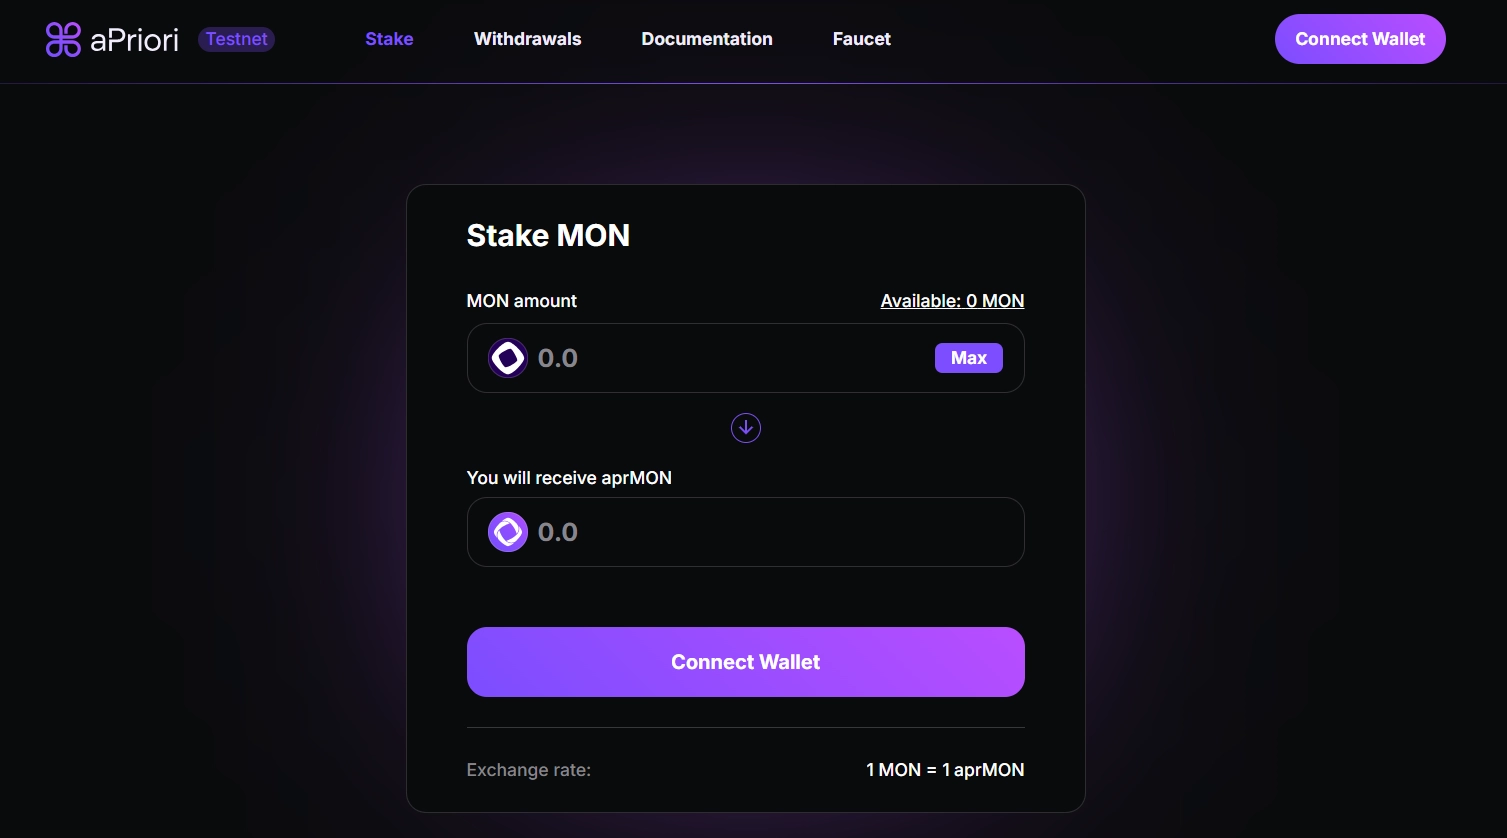Click the MON amount label
The image size is (1507, 838).
tap(521, 300)
